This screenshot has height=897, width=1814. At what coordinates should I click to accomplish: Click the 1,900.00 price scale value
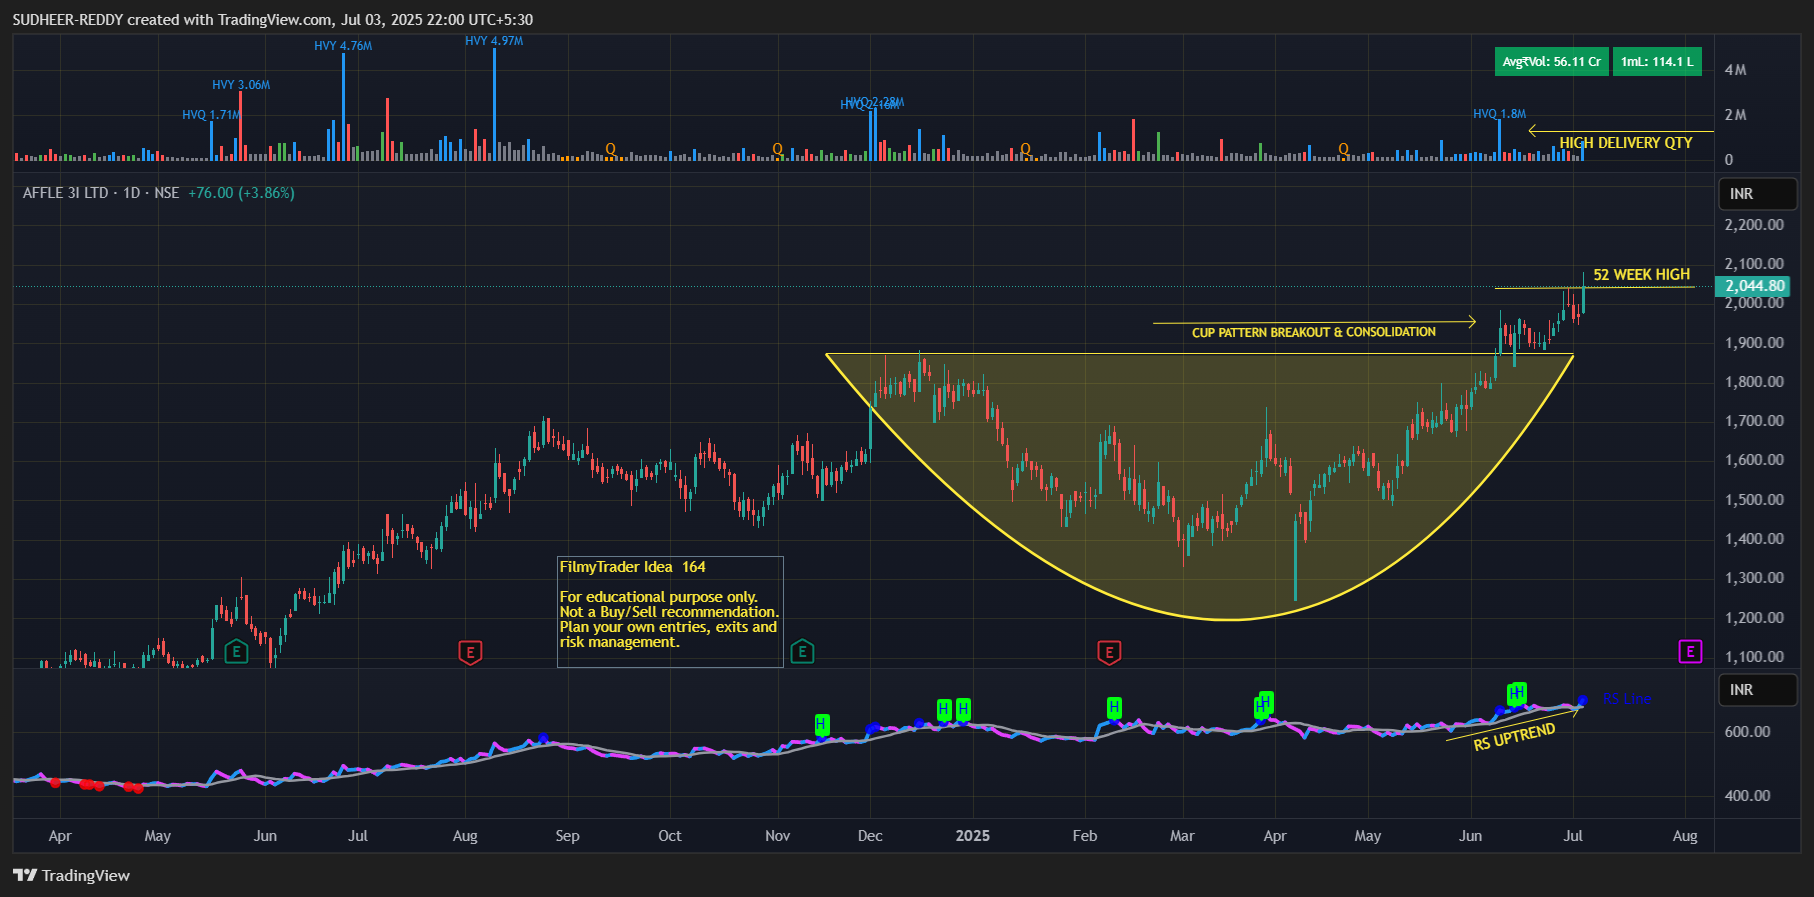tap(1754, 343)
